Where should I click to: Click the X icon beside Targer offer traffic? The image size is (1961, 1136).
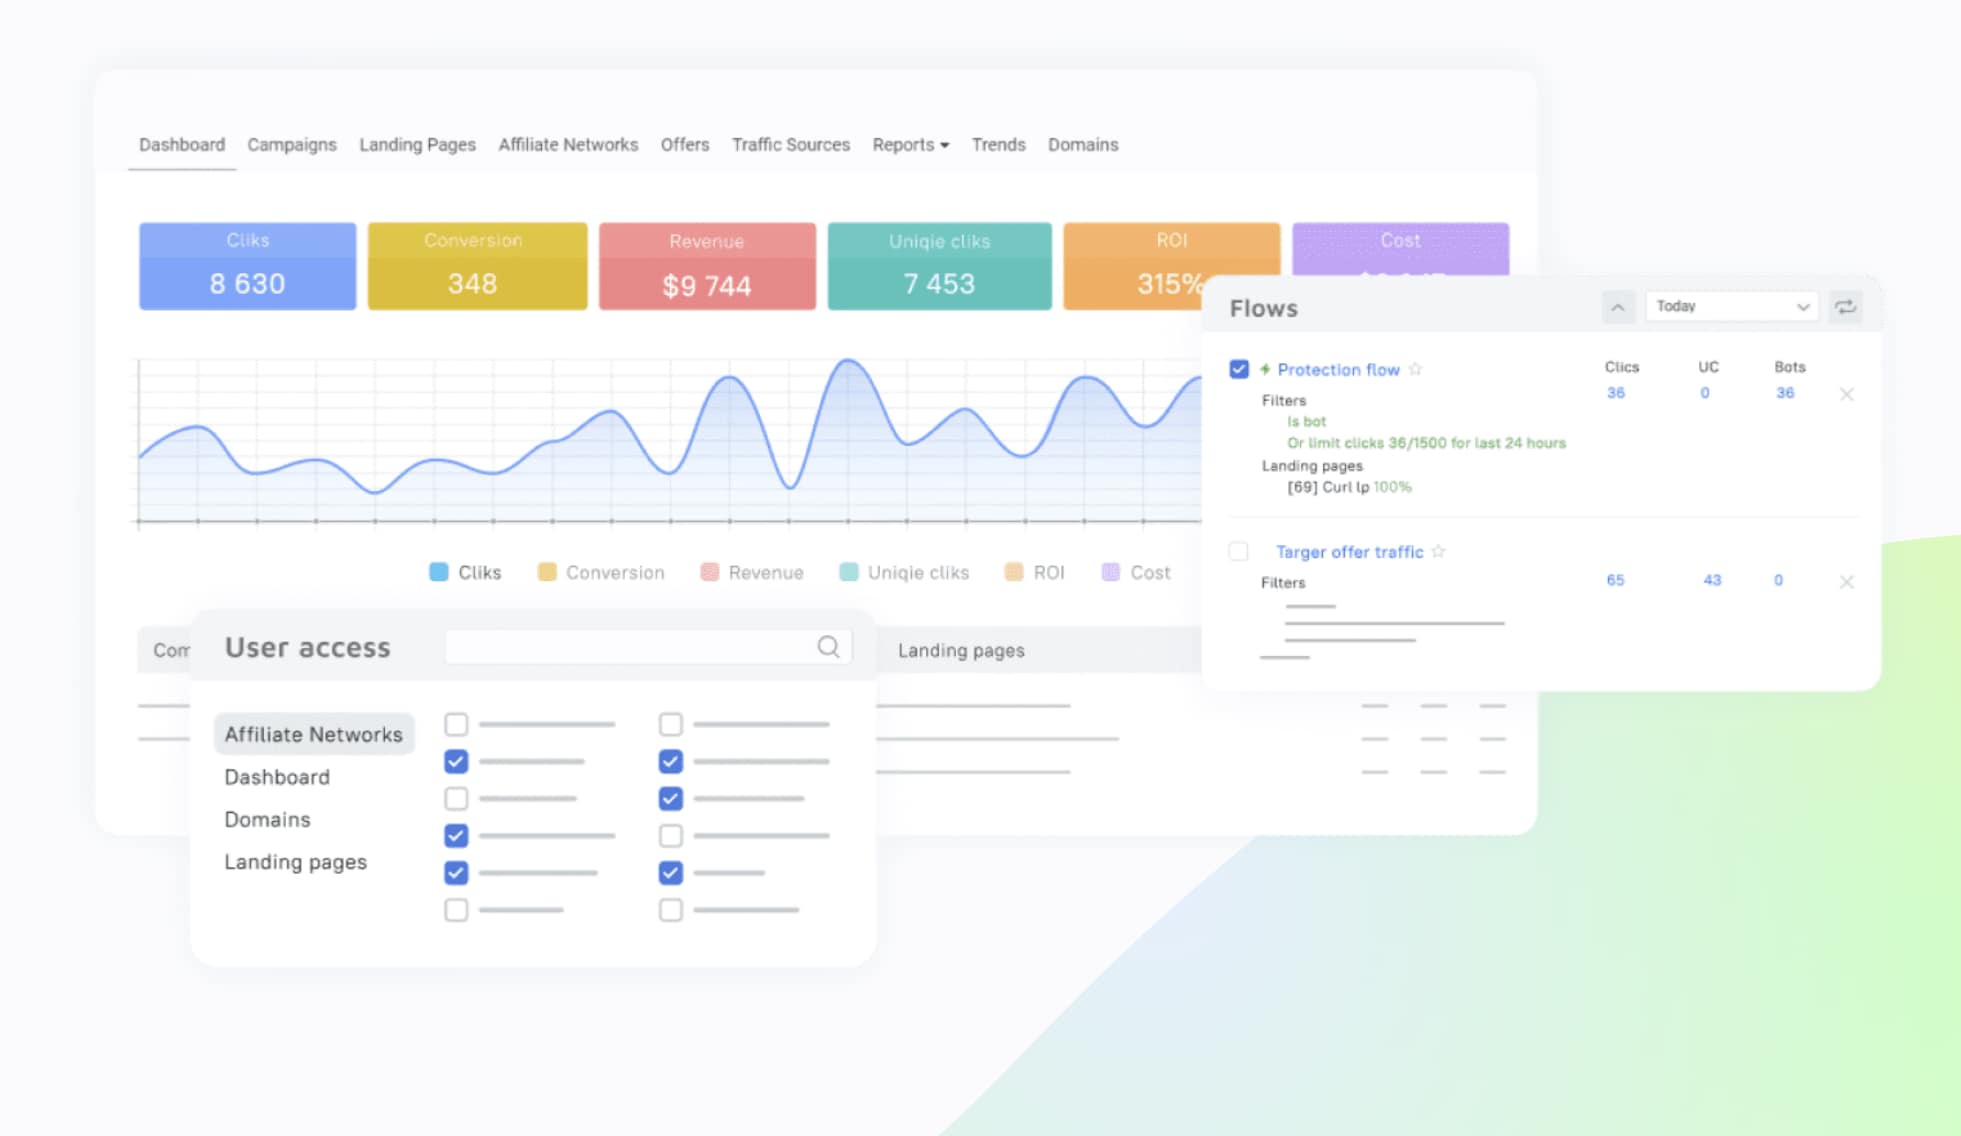click(1847, 581)
